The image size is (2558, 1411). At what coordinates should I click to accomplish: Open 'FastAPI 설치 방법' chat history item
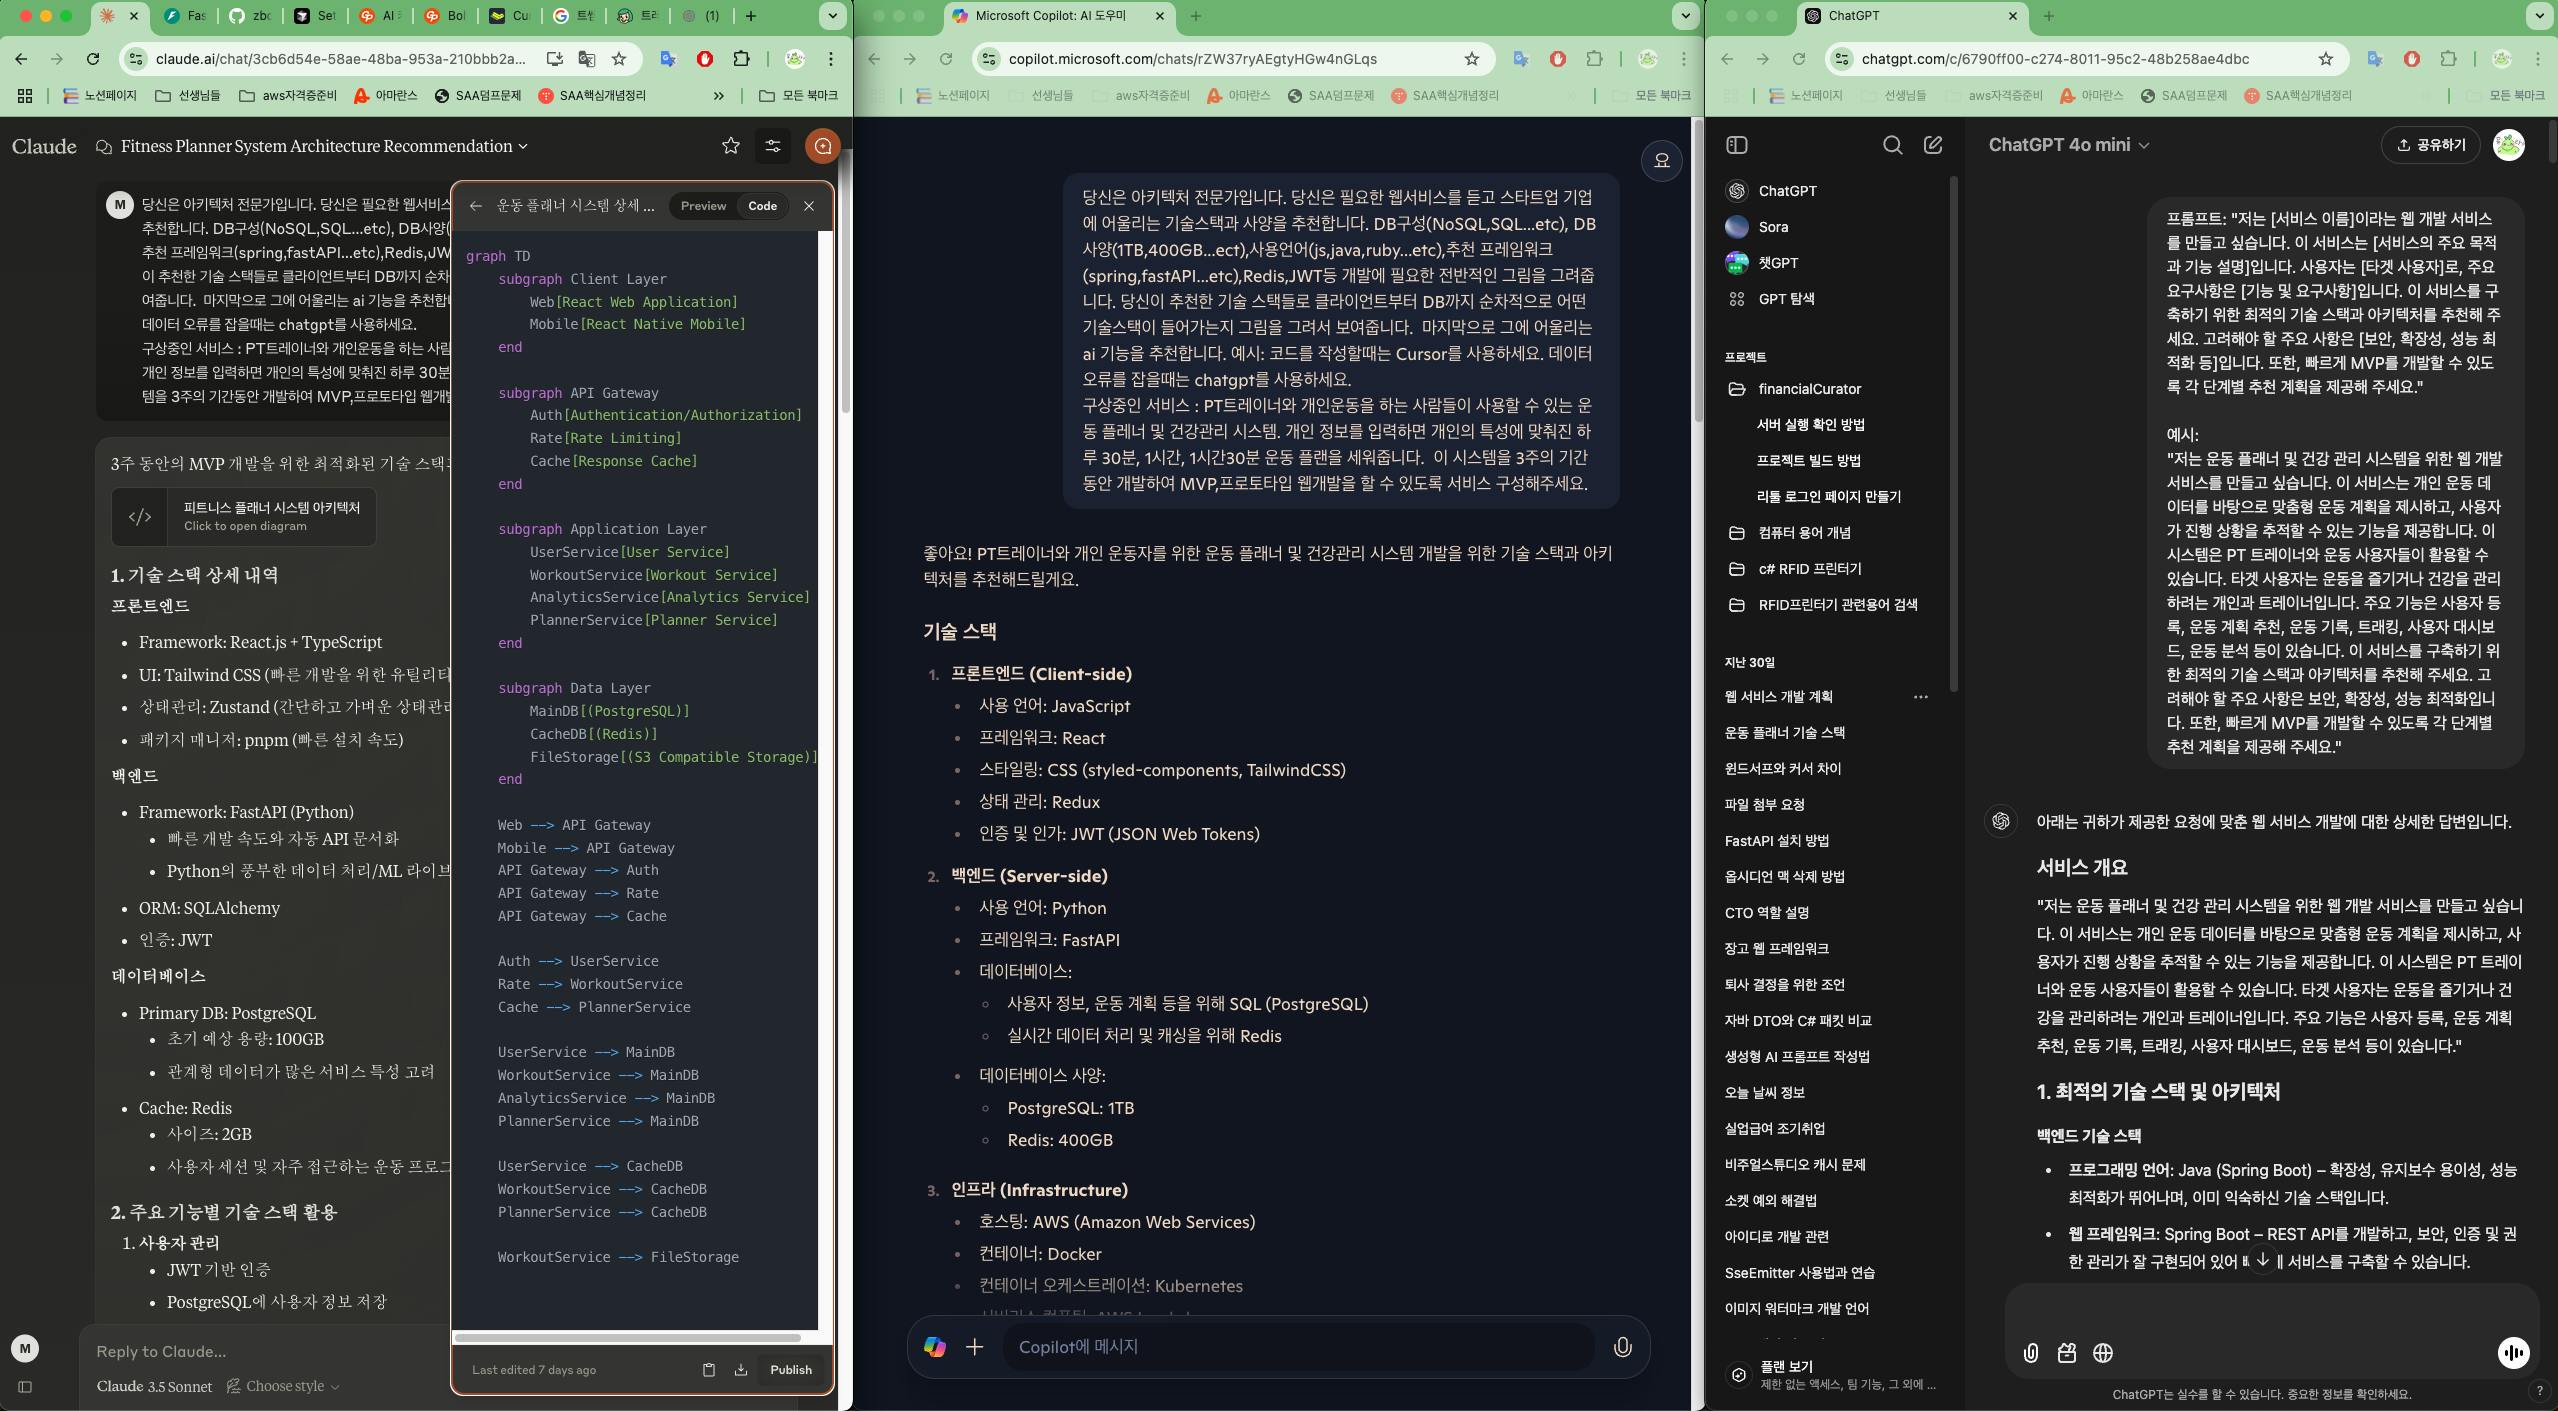[x=1776, y=841]
